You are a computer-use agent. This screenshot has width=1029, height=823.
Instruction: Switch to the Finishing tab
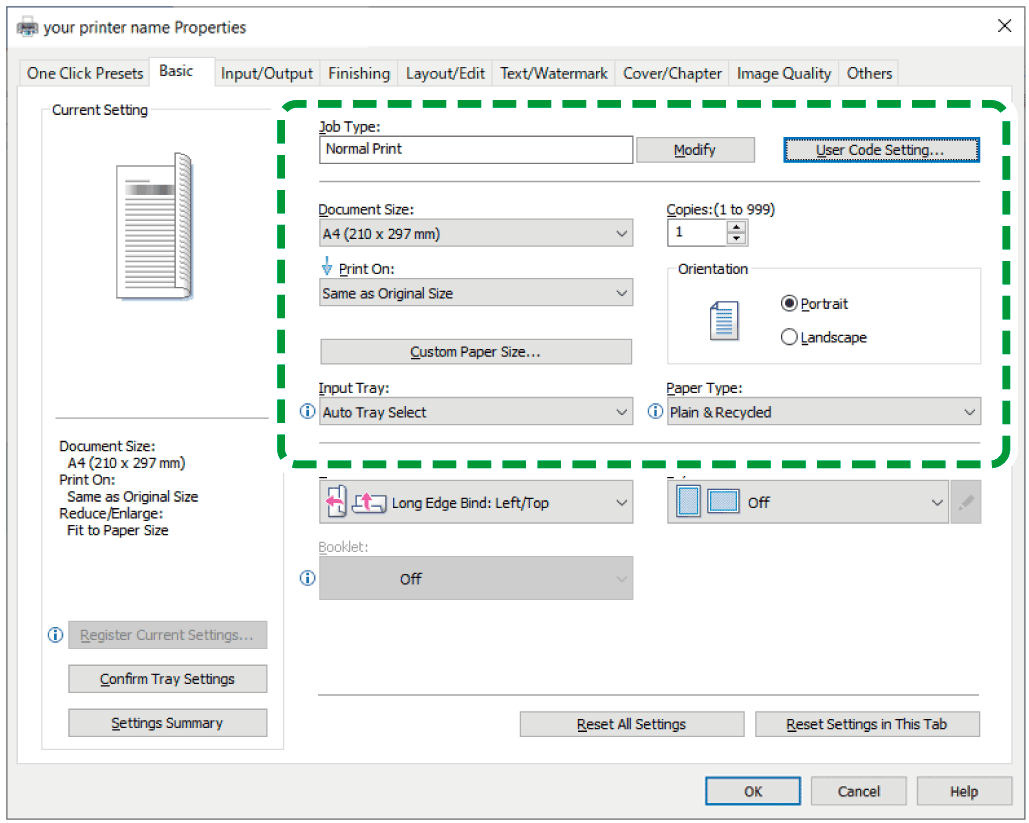[x=359, y=73]
